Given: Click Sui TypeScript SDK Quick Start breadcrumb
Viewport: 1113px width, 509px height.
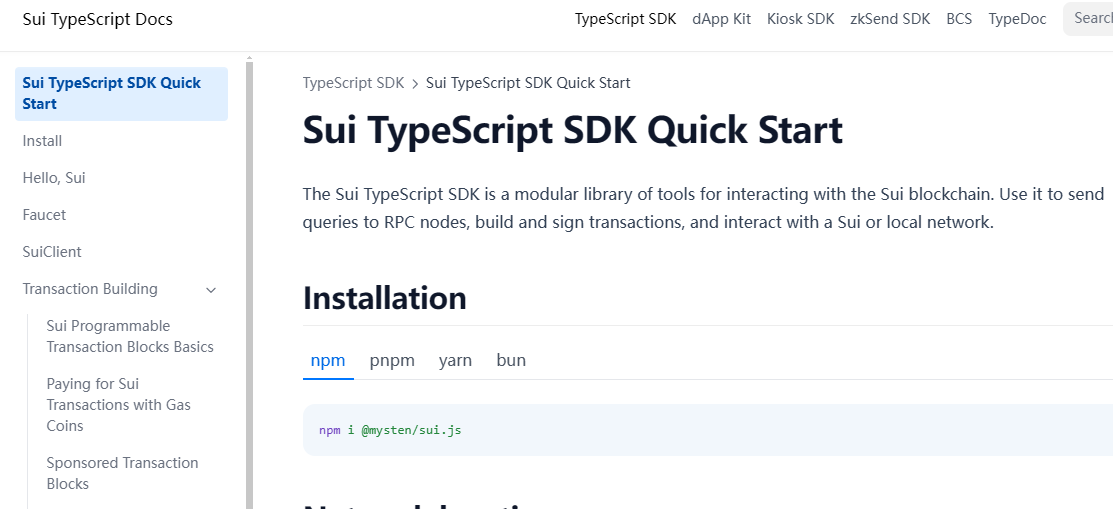Looking at the screenshot, I should point(528,83).
